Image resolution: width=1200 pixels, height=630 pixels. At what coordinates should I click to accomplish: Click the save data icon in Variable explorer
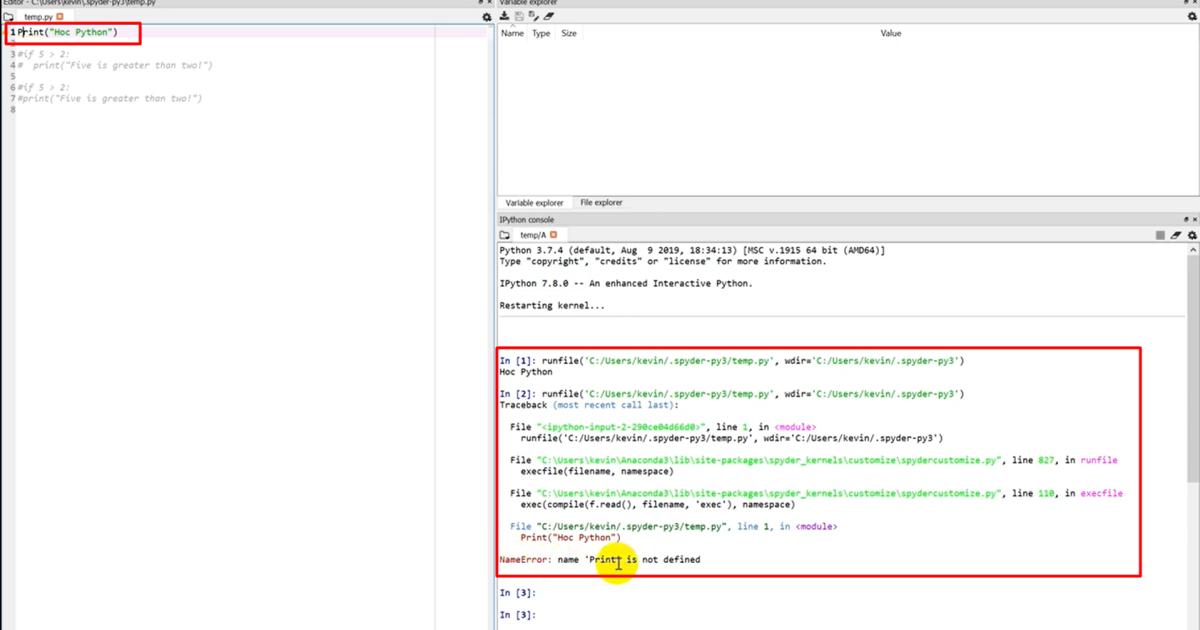click(x=519, y=17)
